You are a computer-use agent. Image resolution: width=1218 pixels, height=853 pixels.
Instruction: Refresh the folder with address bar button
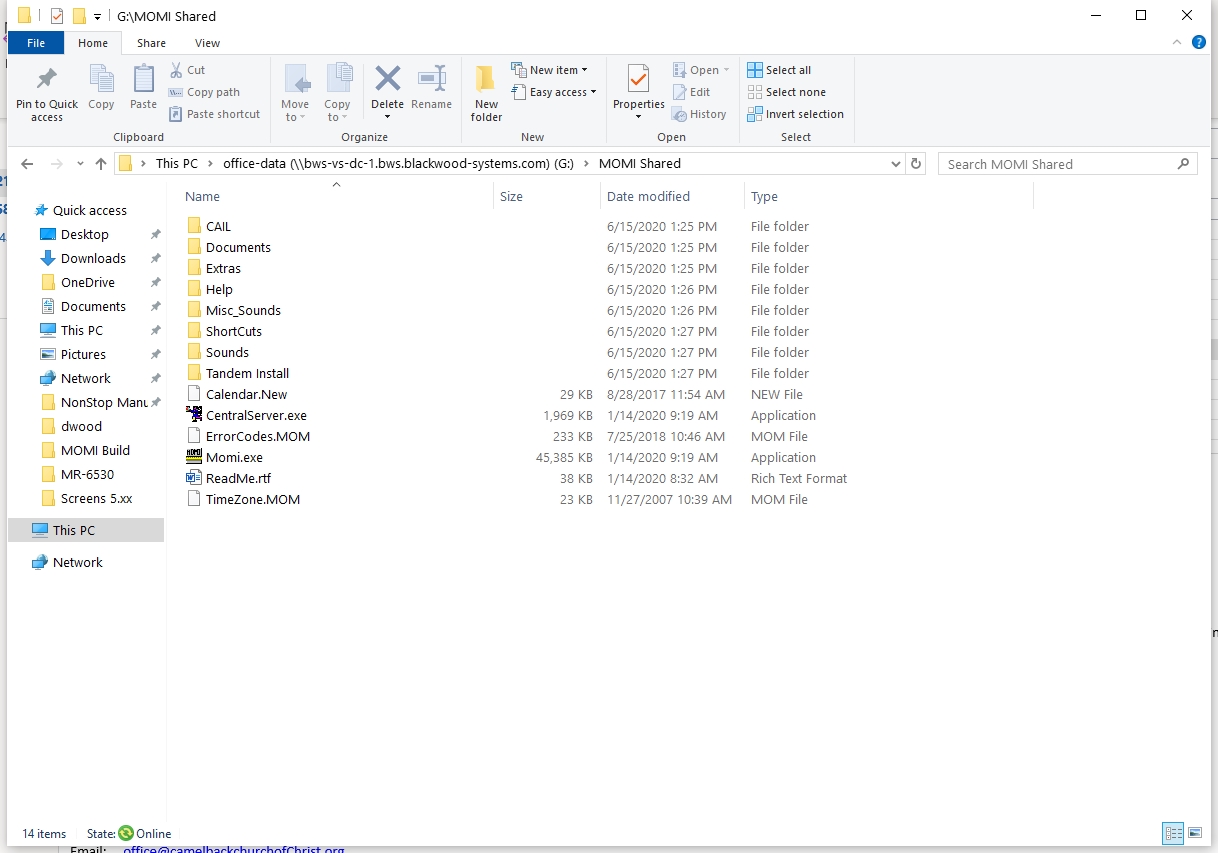915,164
